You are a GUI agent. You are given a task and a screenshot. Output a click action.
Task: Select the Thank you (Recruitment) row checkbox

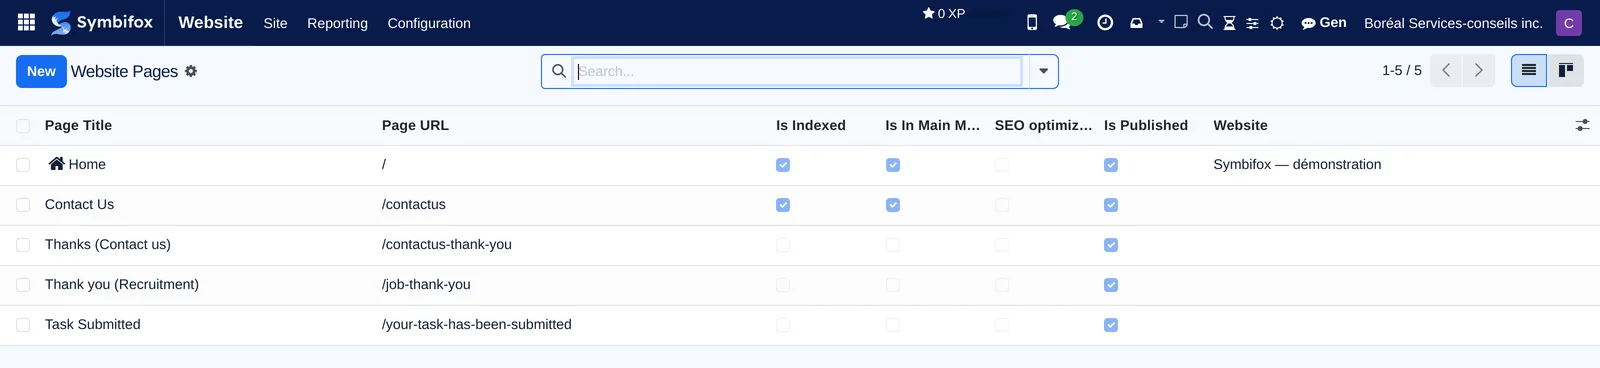tap(23, 285)
